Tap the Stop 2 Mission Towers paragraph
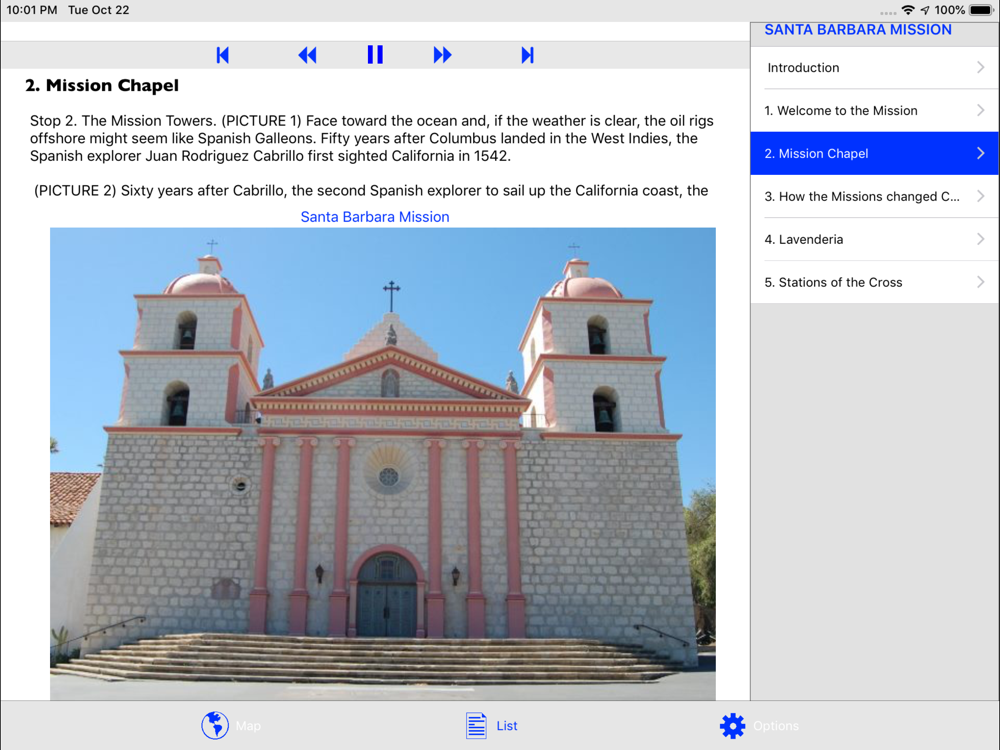1000x750 pixels. click(372, 138)
